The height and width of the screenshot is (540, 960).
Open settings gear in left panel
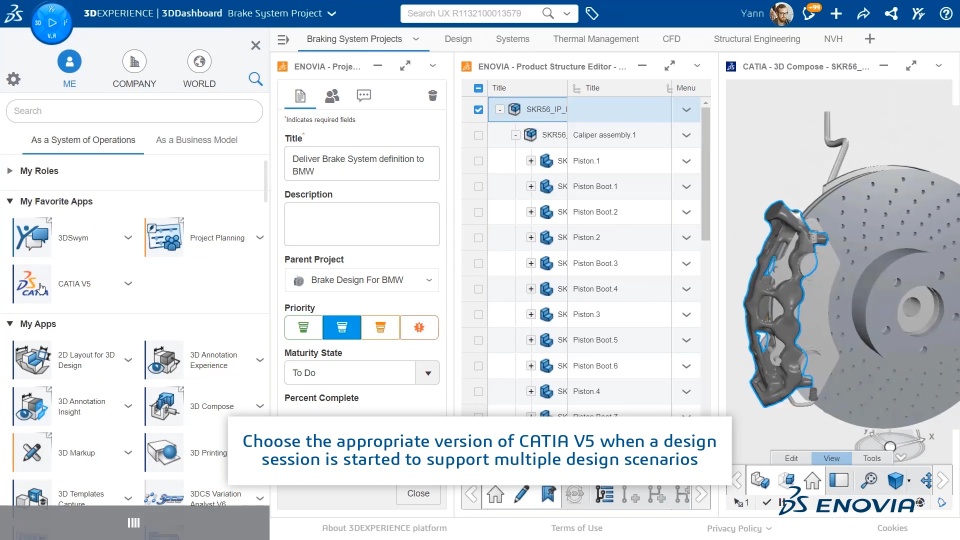click(x=13, y=78)
